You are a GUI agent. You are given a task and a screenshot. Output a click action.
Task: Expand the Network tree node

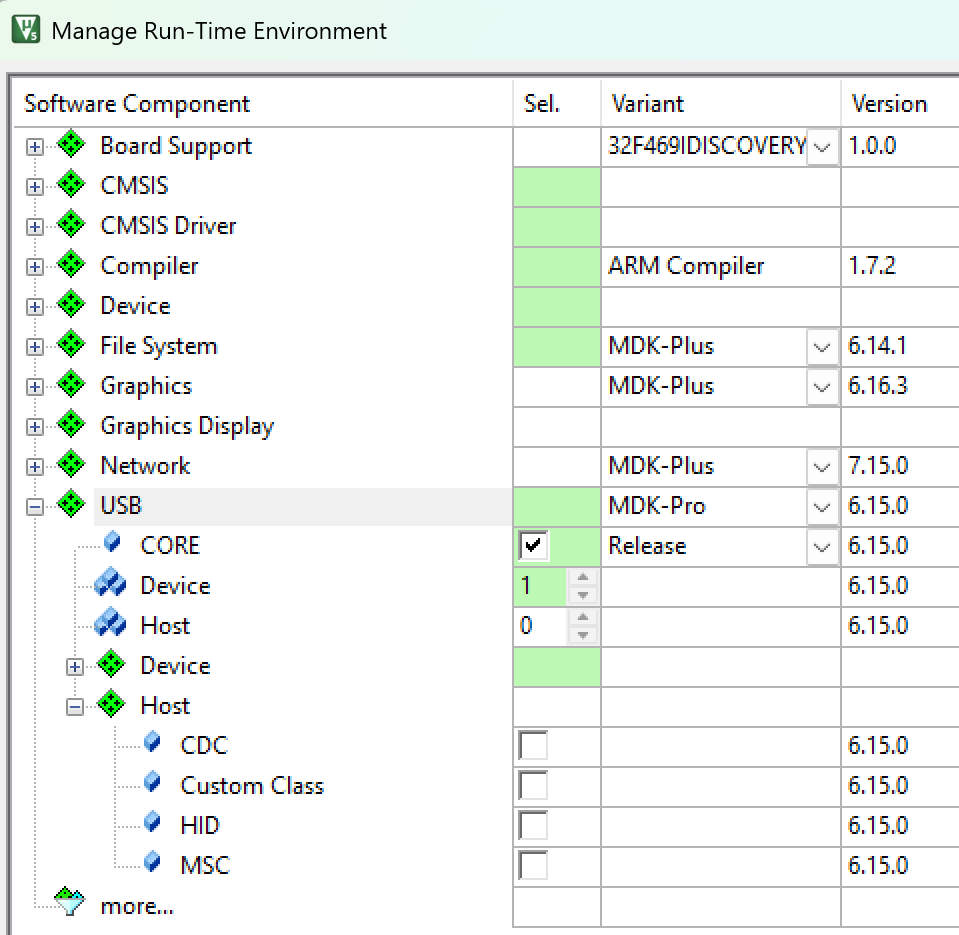(35, 467)
